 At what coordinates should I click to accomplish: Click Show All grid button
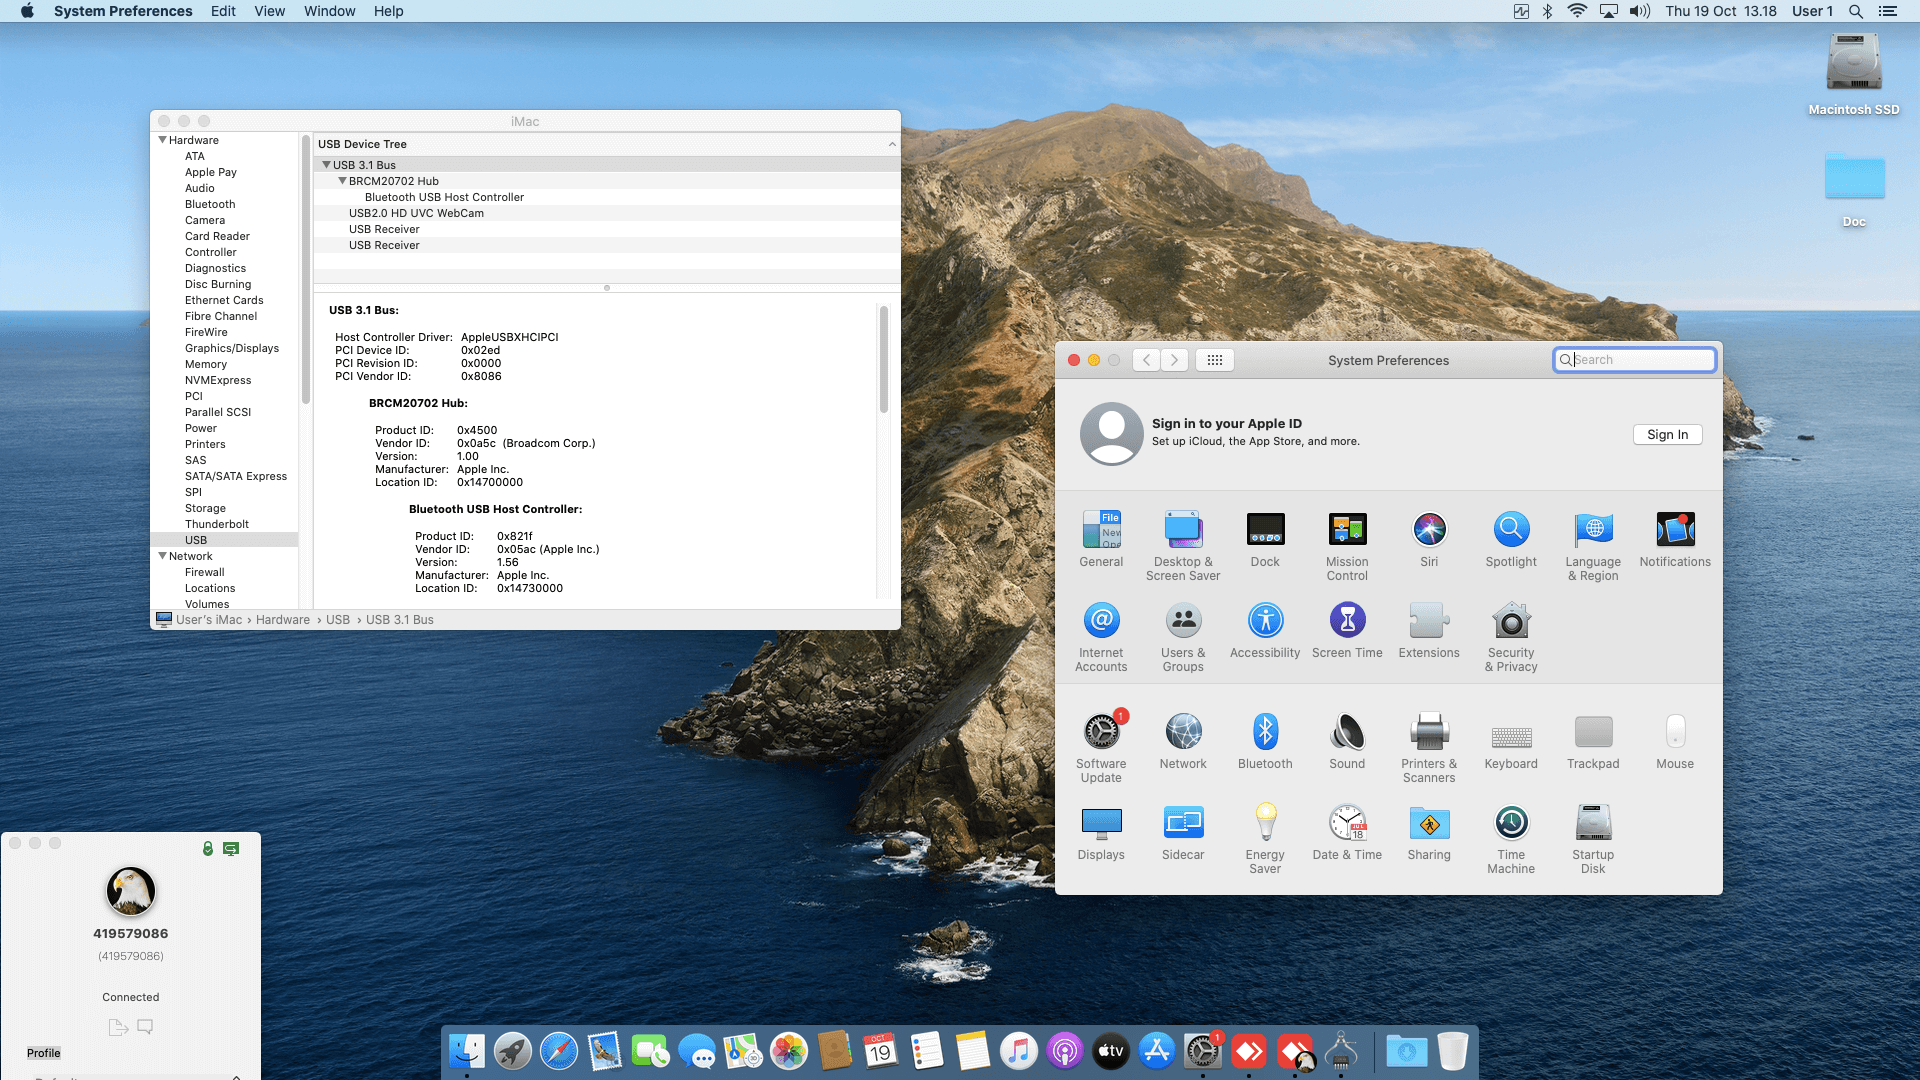[1215, 360]
